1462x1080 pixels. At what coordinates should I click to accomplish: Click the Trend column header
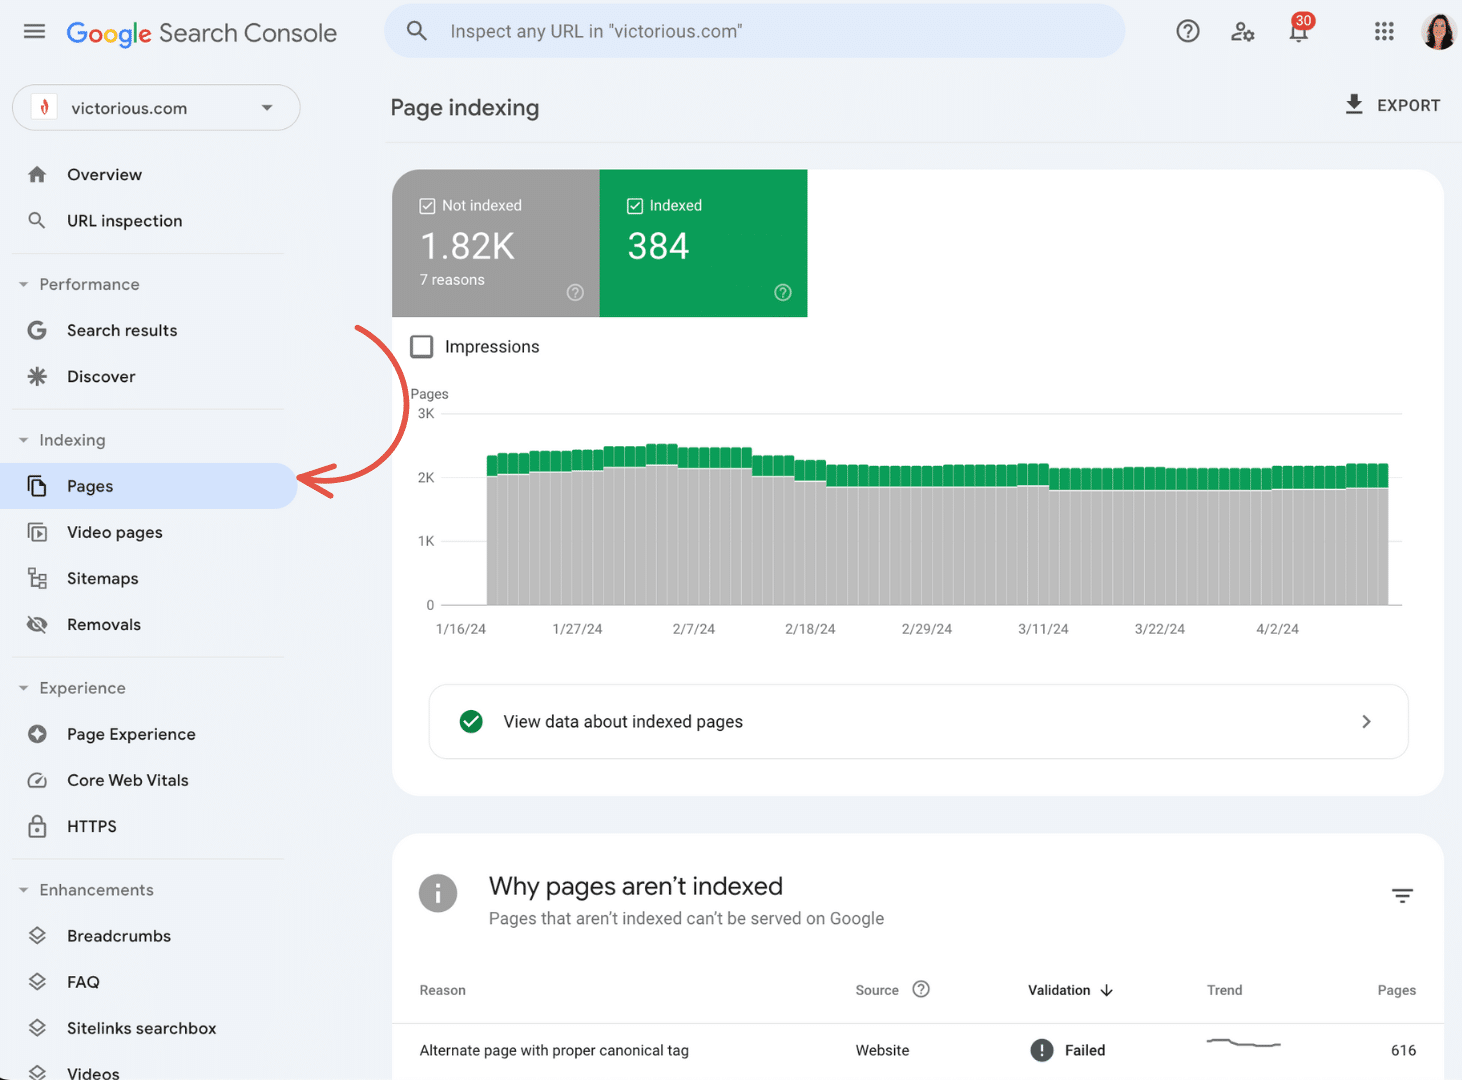click(x=1224, y=990)
